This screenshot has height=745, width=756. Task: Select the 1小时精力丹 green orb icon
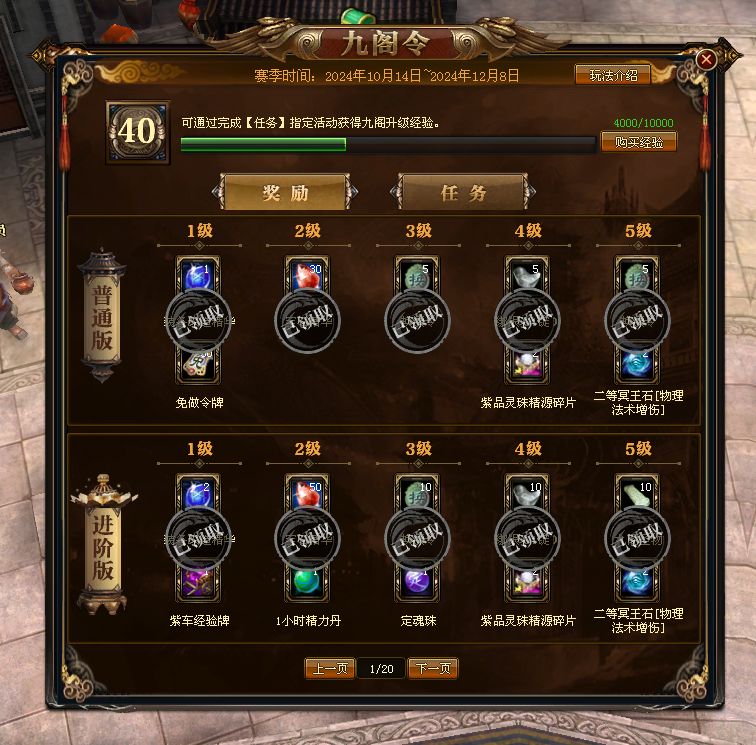point(308,583)
